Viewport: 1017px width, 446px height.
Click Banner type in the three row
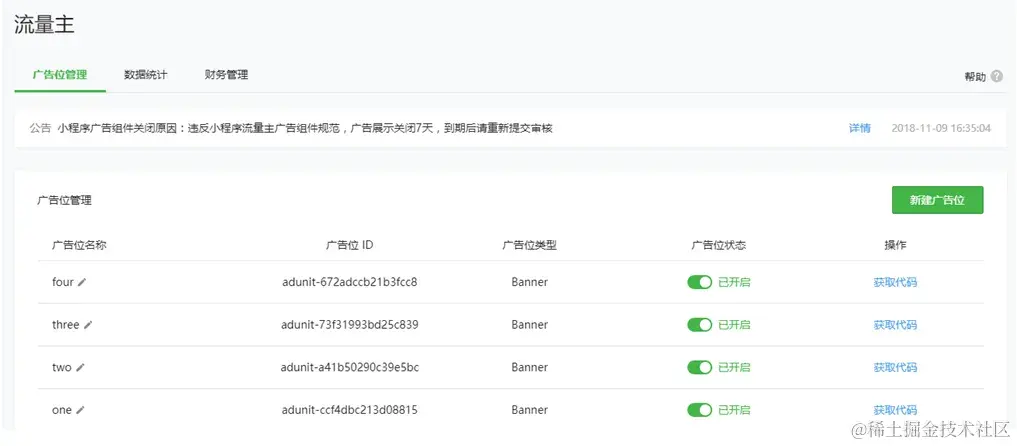529,325
